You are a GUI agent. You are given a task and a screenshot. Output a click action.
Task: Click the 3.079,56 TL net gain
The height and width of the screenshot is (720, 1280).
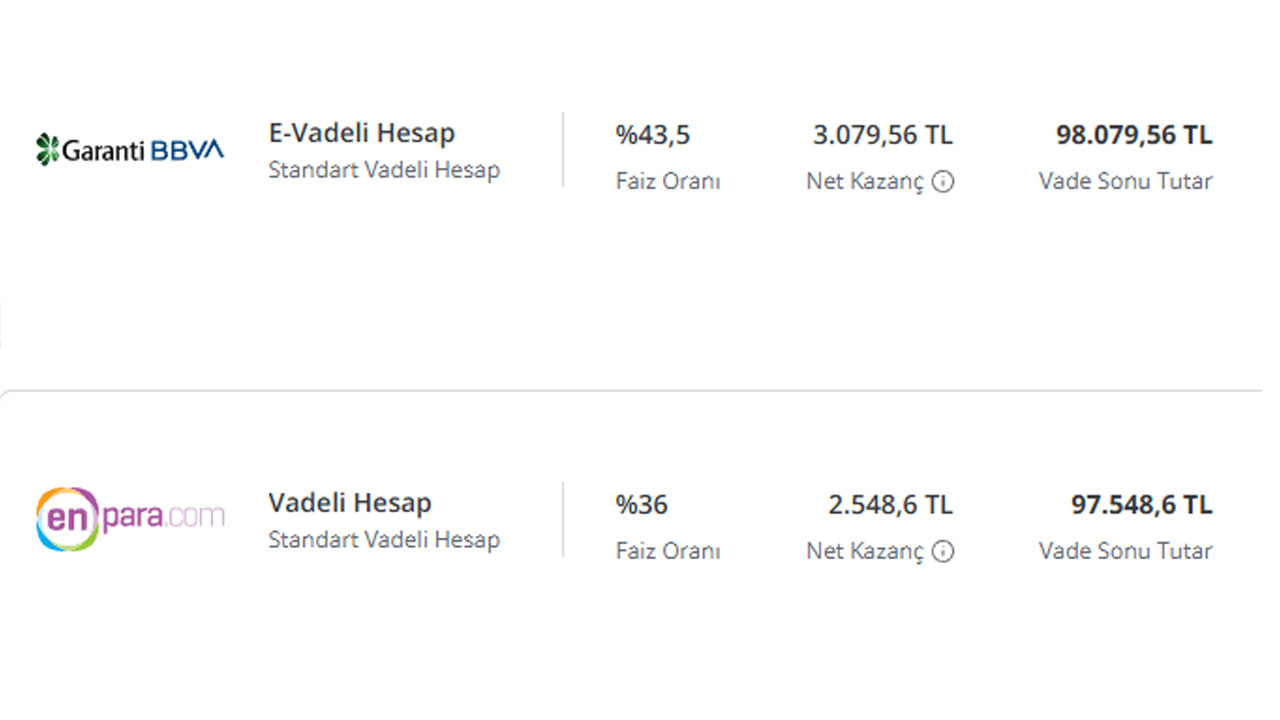tap(883, 135)
